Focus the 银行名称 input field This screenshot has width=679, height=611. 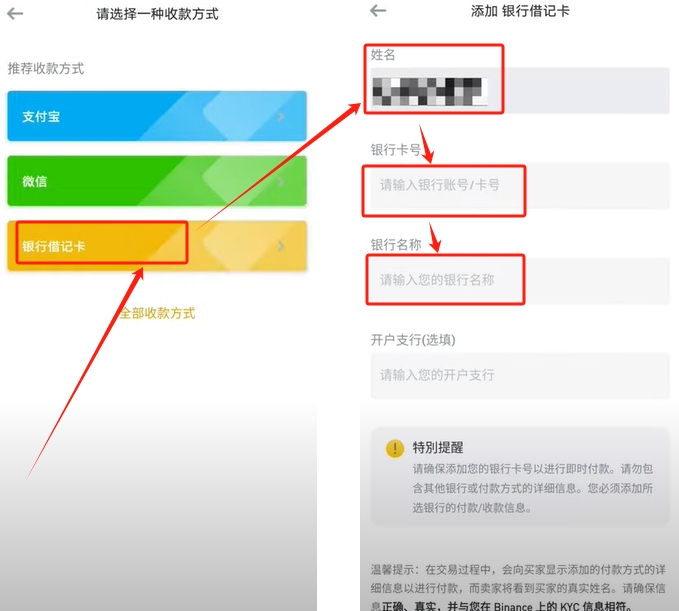(520, 281)
